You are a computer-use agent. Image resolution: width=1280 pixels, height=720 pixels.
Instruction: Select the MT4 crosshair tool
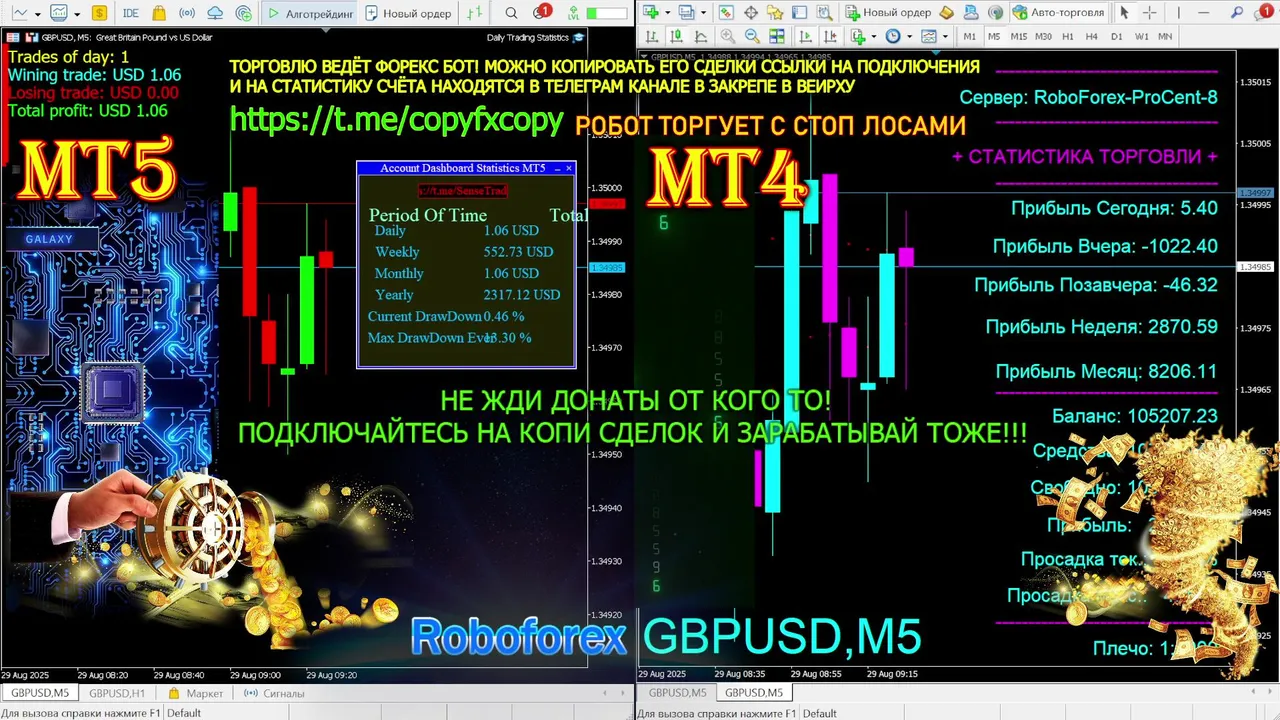[1149, 12]
